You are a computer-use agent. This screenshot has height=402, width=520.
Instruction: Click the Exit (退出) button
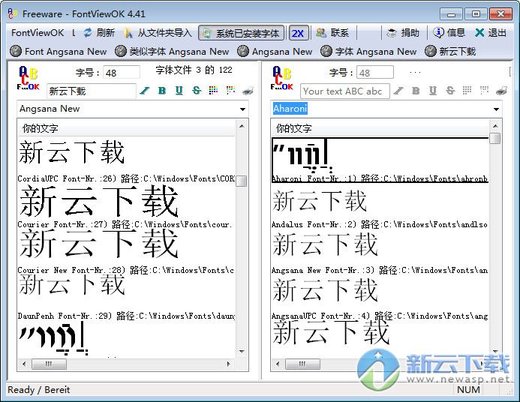[491, 33]
